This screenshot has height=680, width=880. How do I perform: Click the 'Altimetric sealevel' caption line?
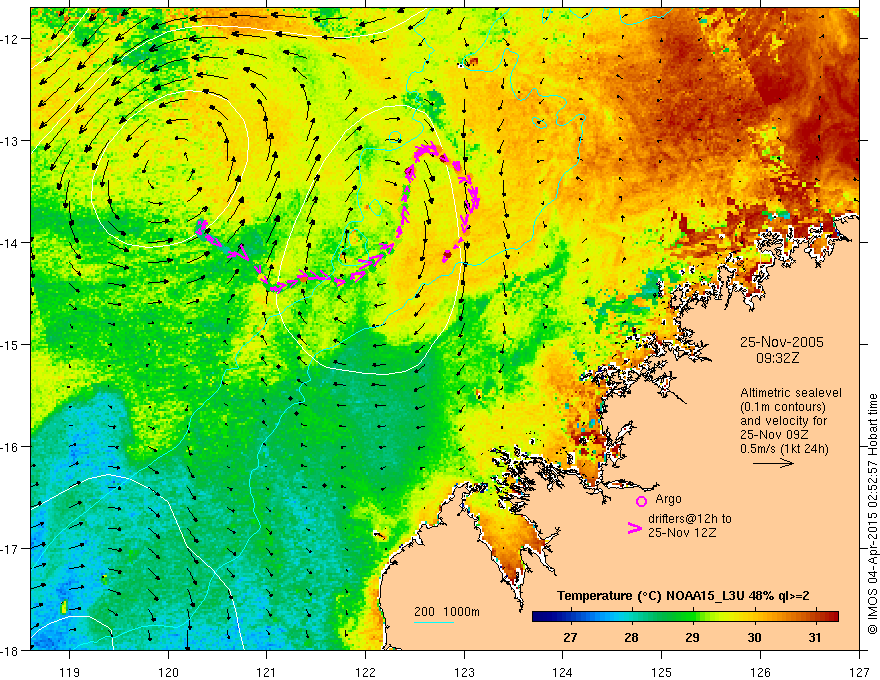(x=791, y=393)
